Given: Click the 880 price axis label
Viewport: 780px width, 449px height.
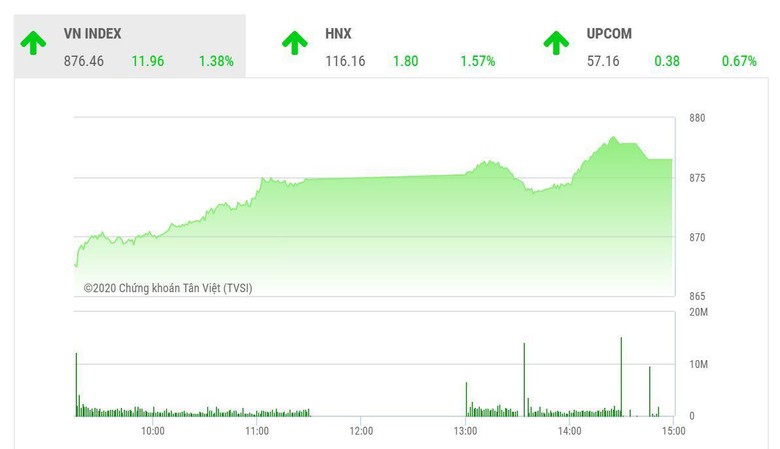Looking at the screenshot, I should (x=697, y=118).
